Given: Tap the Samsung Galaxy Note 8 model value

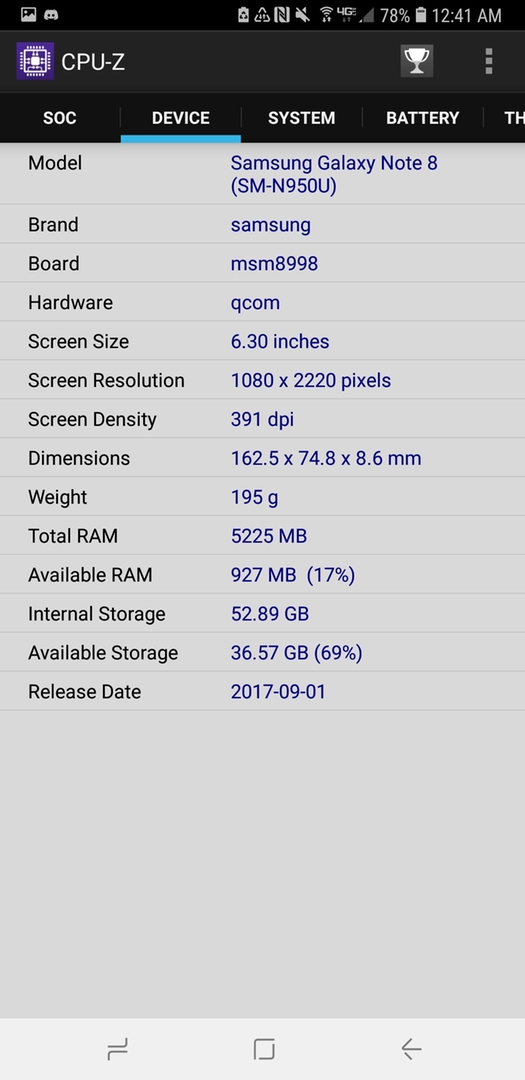Looking at the screenshot, I should pos(334,174).
